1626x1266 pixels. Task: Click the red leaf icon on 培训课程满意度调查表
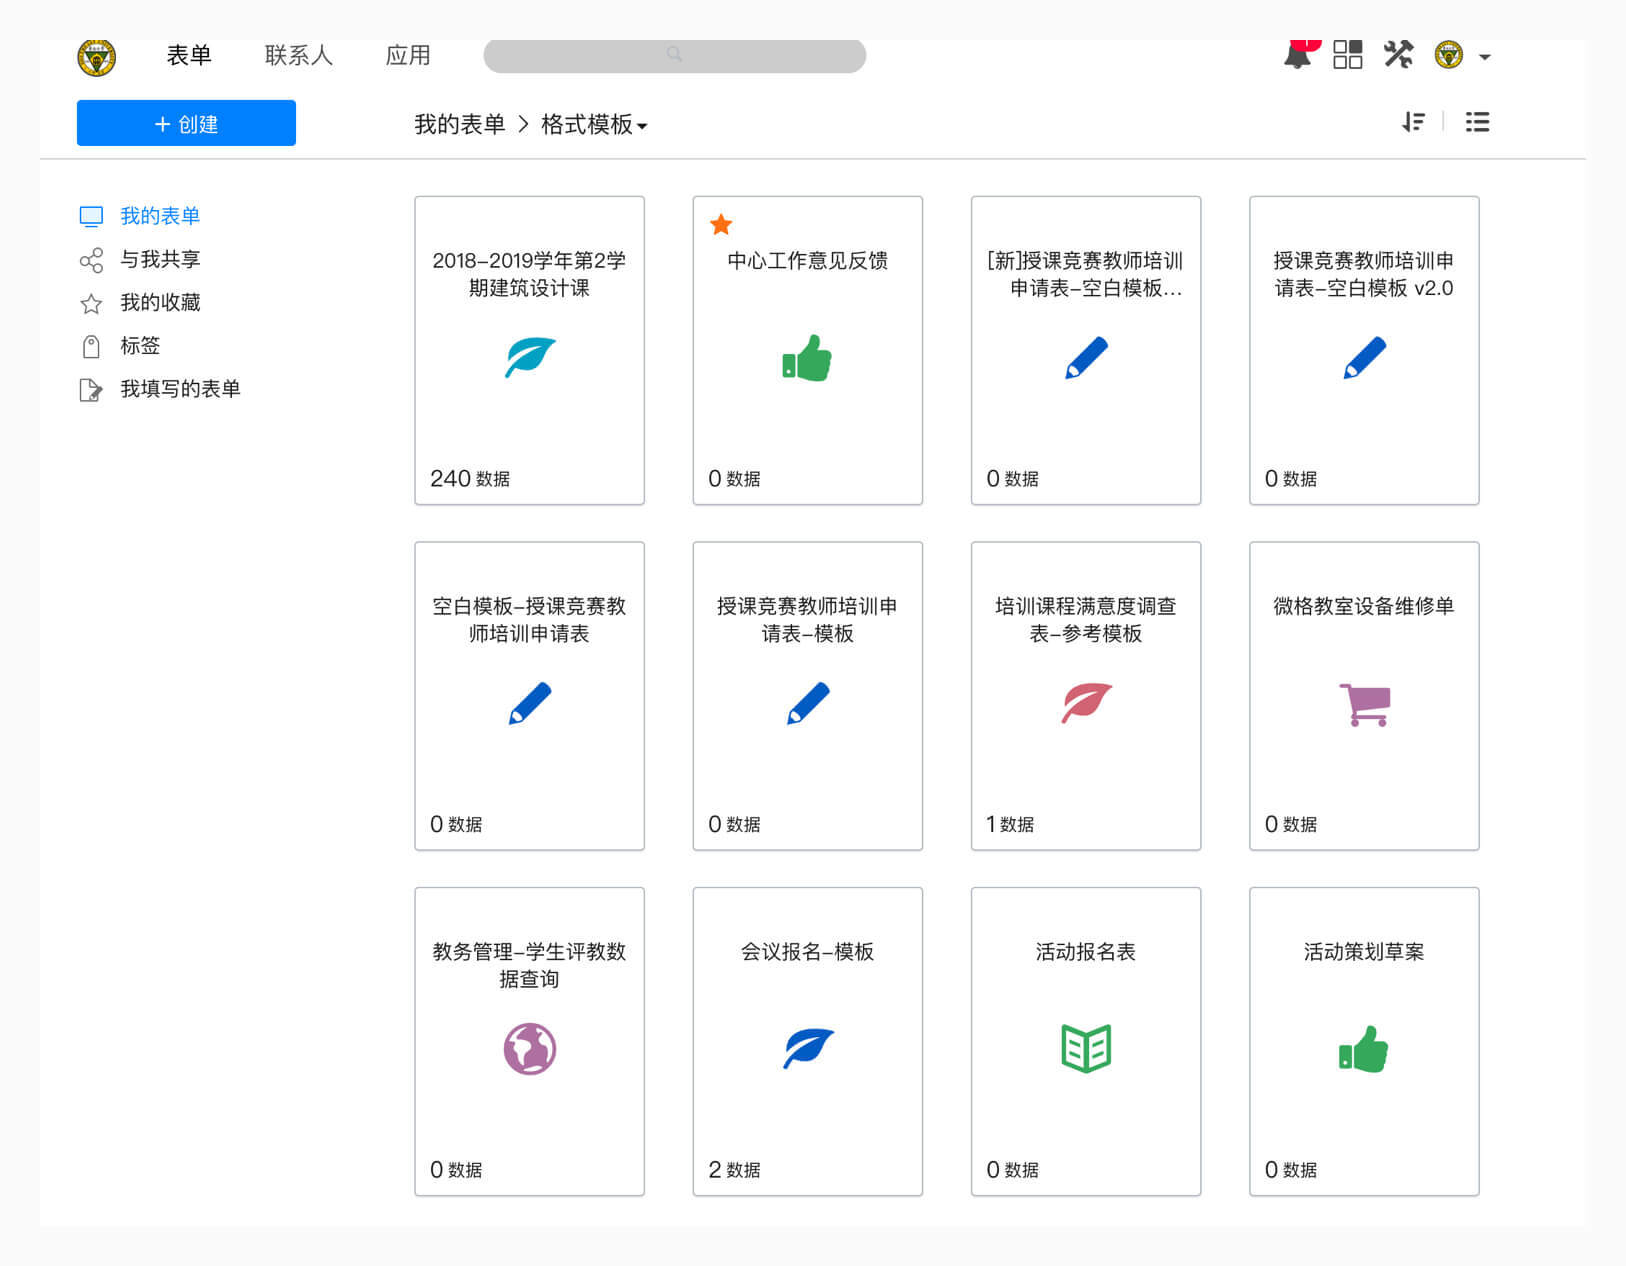(1086, 702)
